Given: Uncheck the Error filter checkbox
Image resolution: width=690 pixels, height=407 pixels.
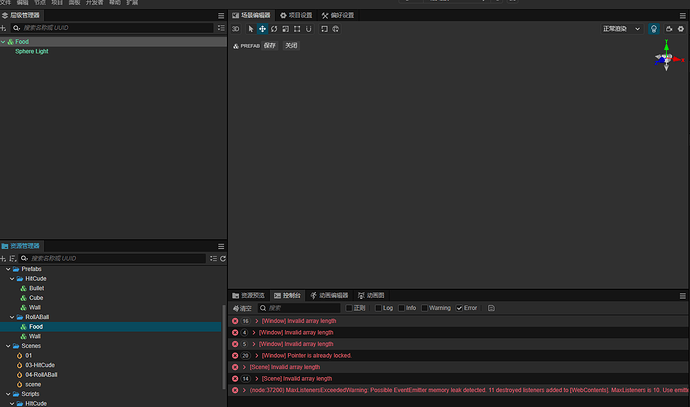Looking at the screenshot, I should [459, 308].
